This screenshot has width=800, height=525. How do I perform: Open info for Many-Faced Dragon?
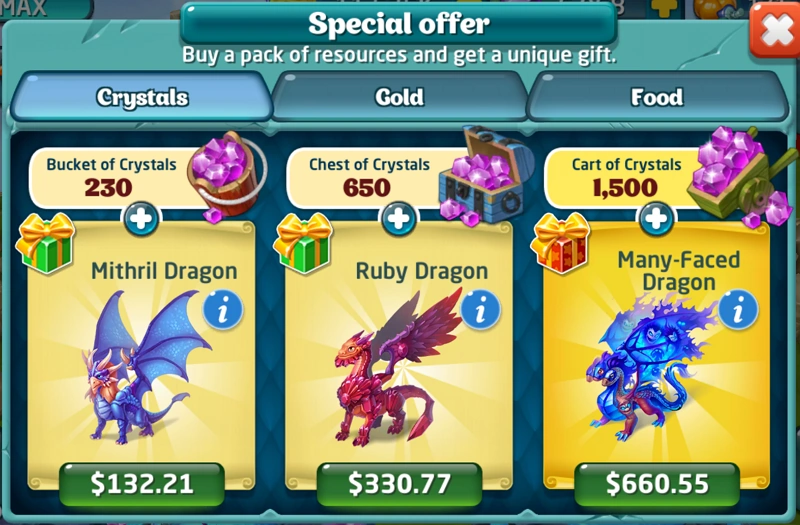click(738, 310)
